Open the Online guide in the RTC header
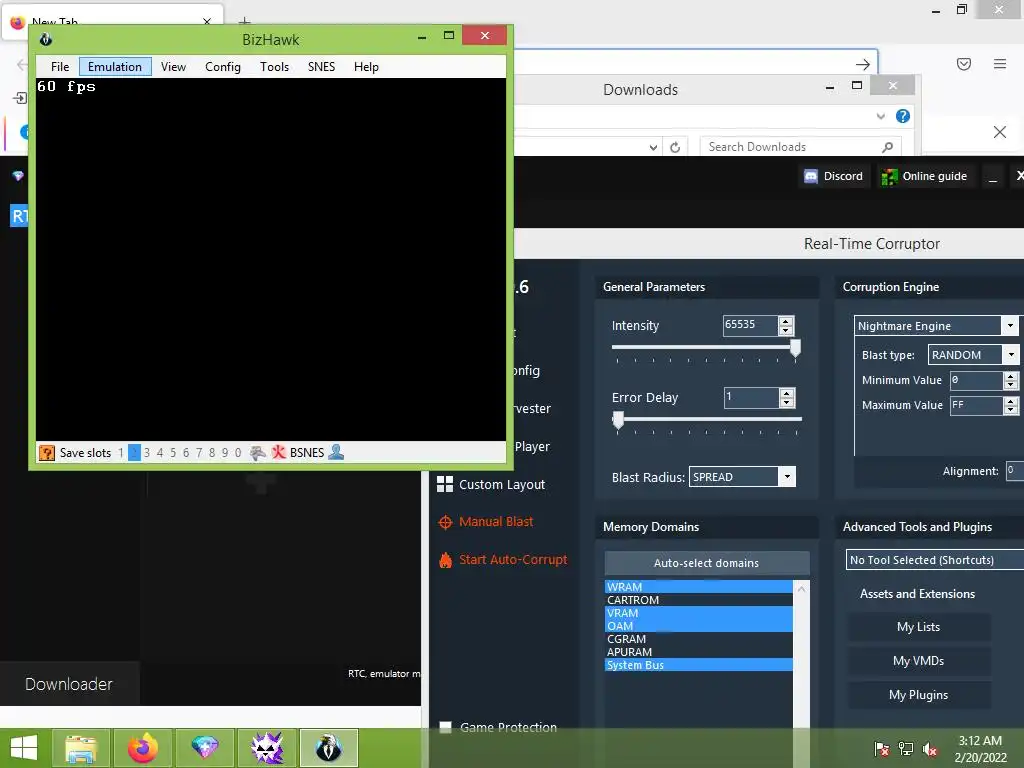This screenshot has height=768, width=1024. [x=924, y=176]
